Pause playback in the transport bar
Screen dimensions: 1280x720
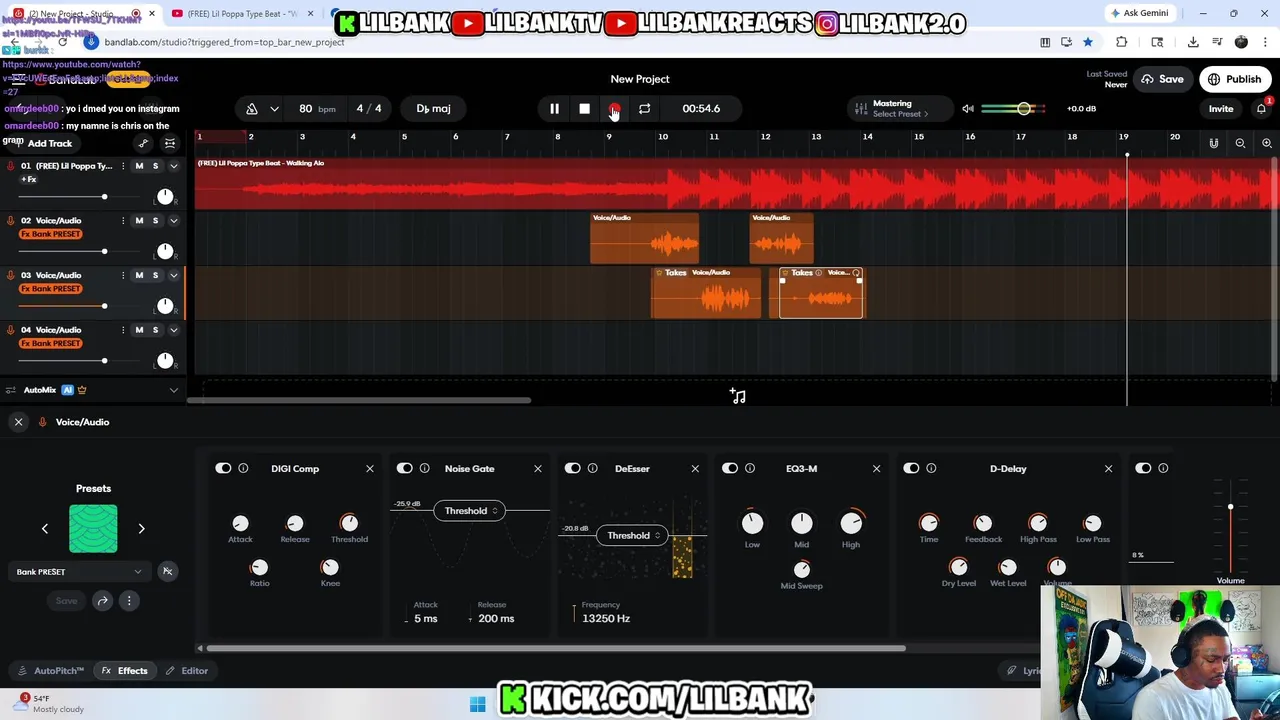pos(554,108)
